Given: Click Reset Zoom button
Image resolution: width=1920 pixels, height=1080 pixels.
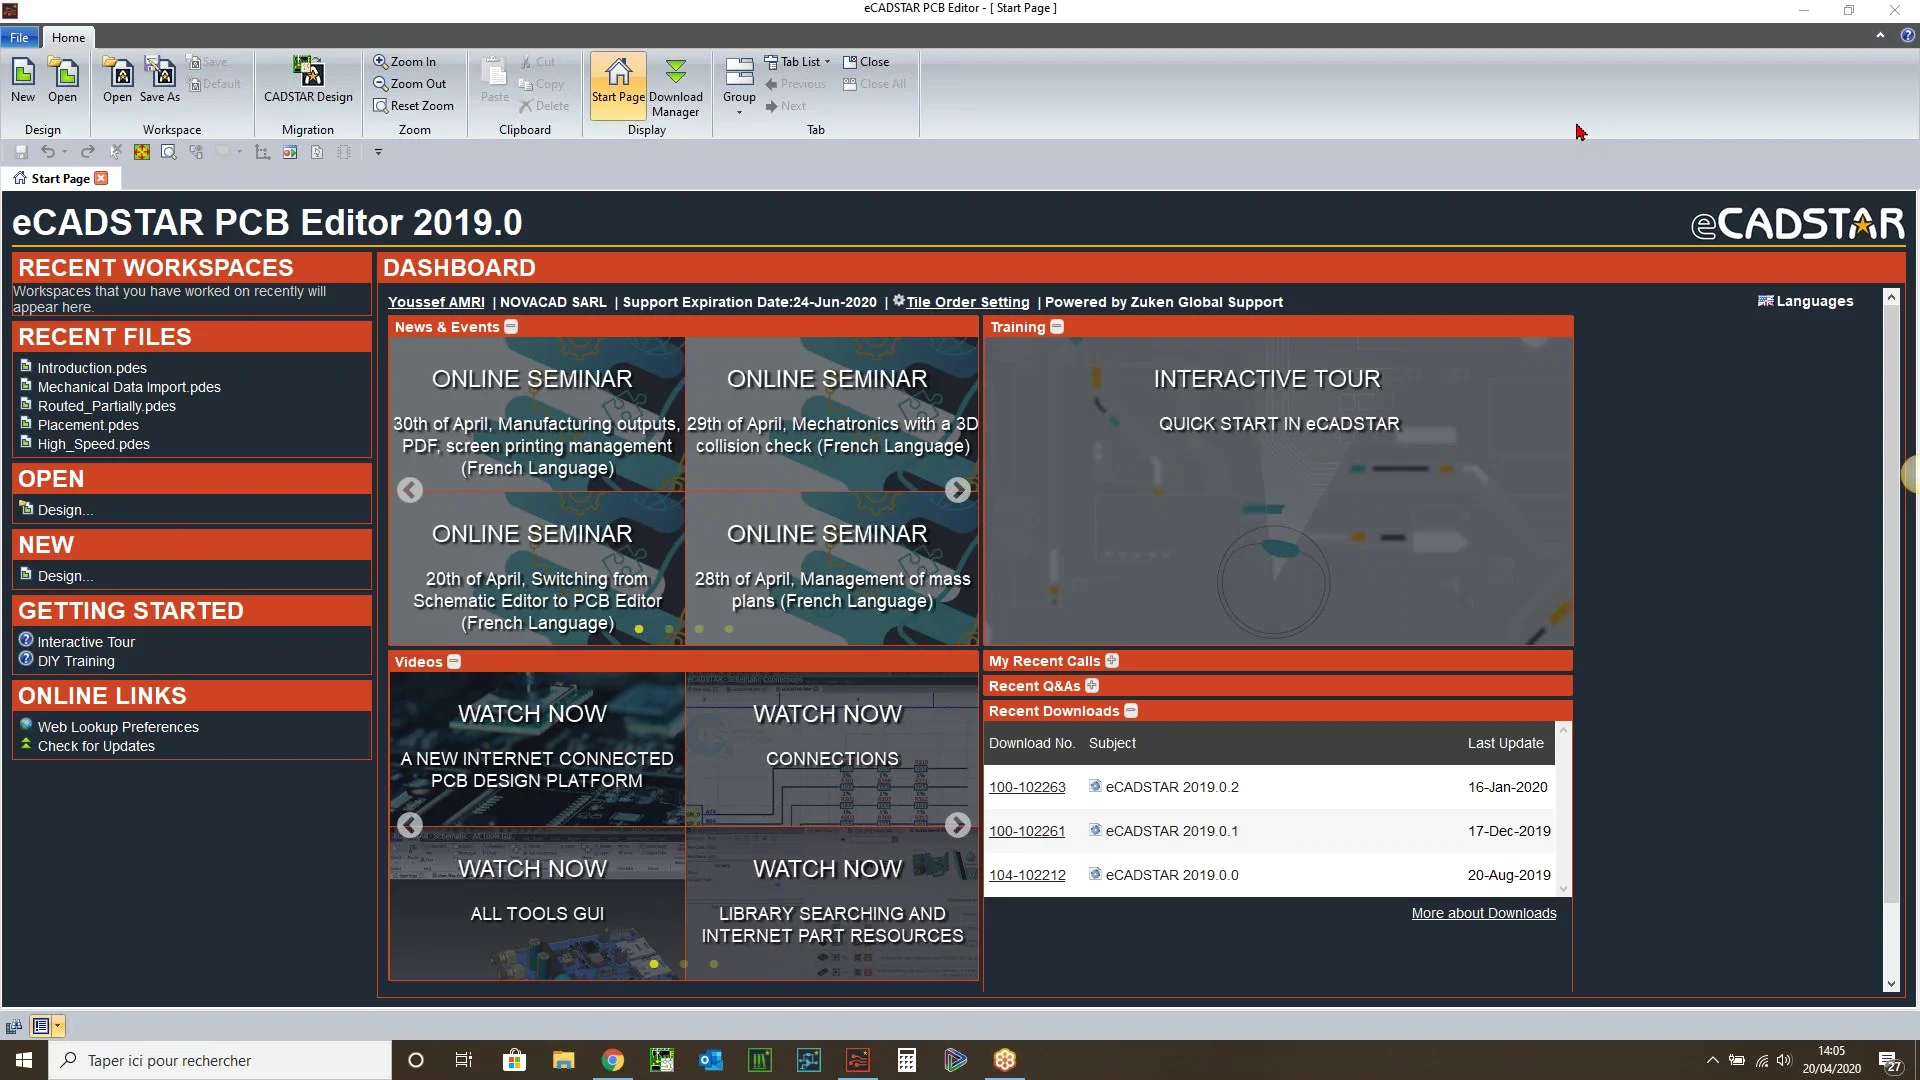Looking at the screenshot, I should (413, 106).
